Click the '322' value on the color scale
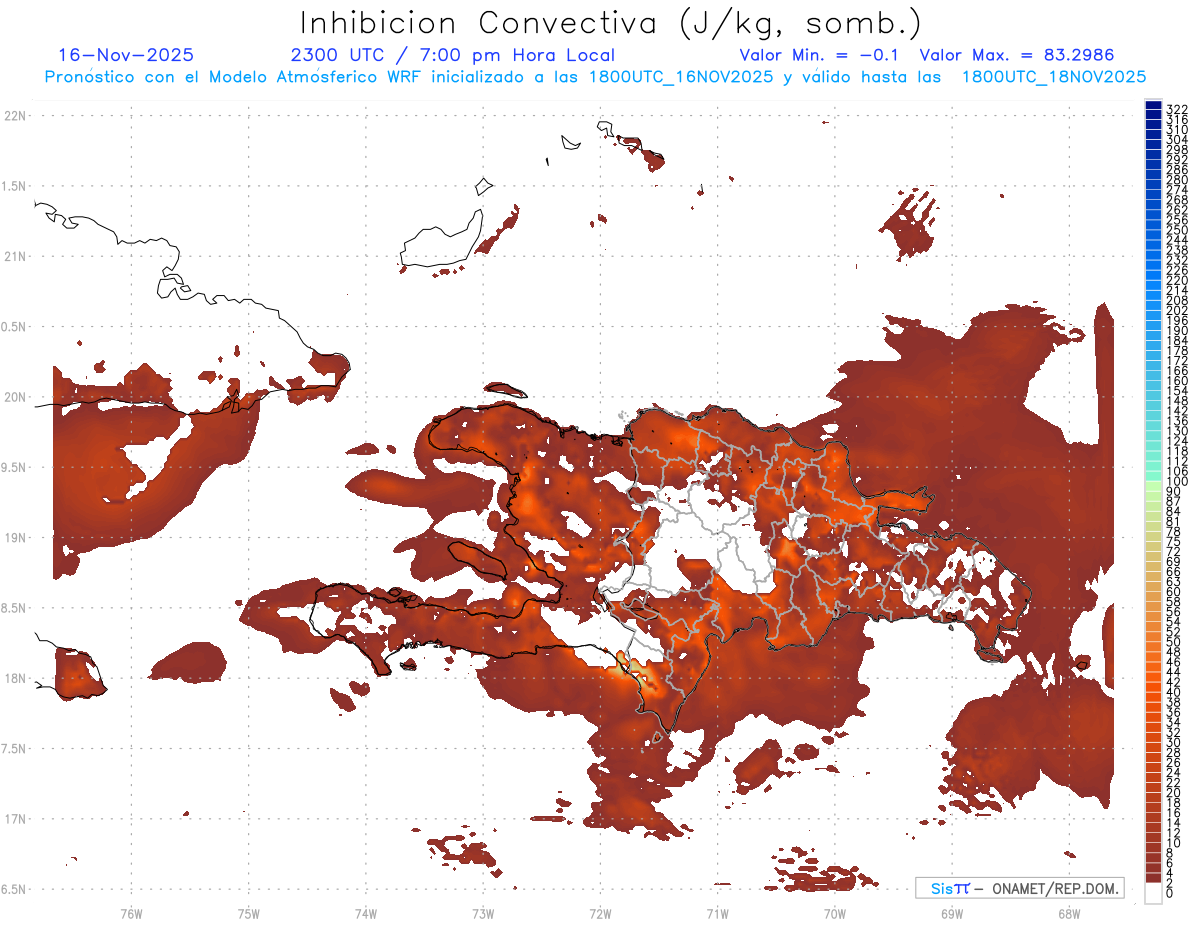The width and height of the screenshot is (1200, 927). (1176, 108)
